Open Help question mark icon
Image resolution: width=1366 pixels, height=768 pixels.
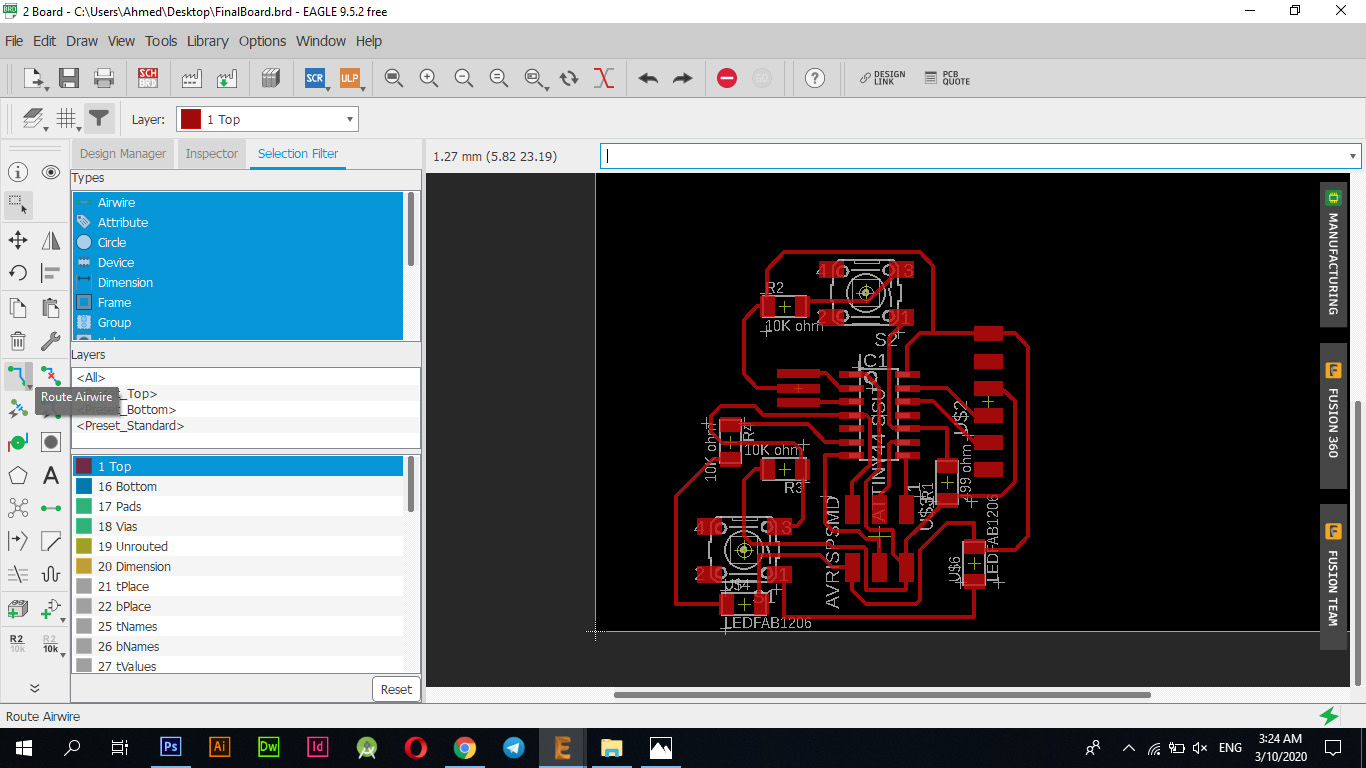point(815,78)
